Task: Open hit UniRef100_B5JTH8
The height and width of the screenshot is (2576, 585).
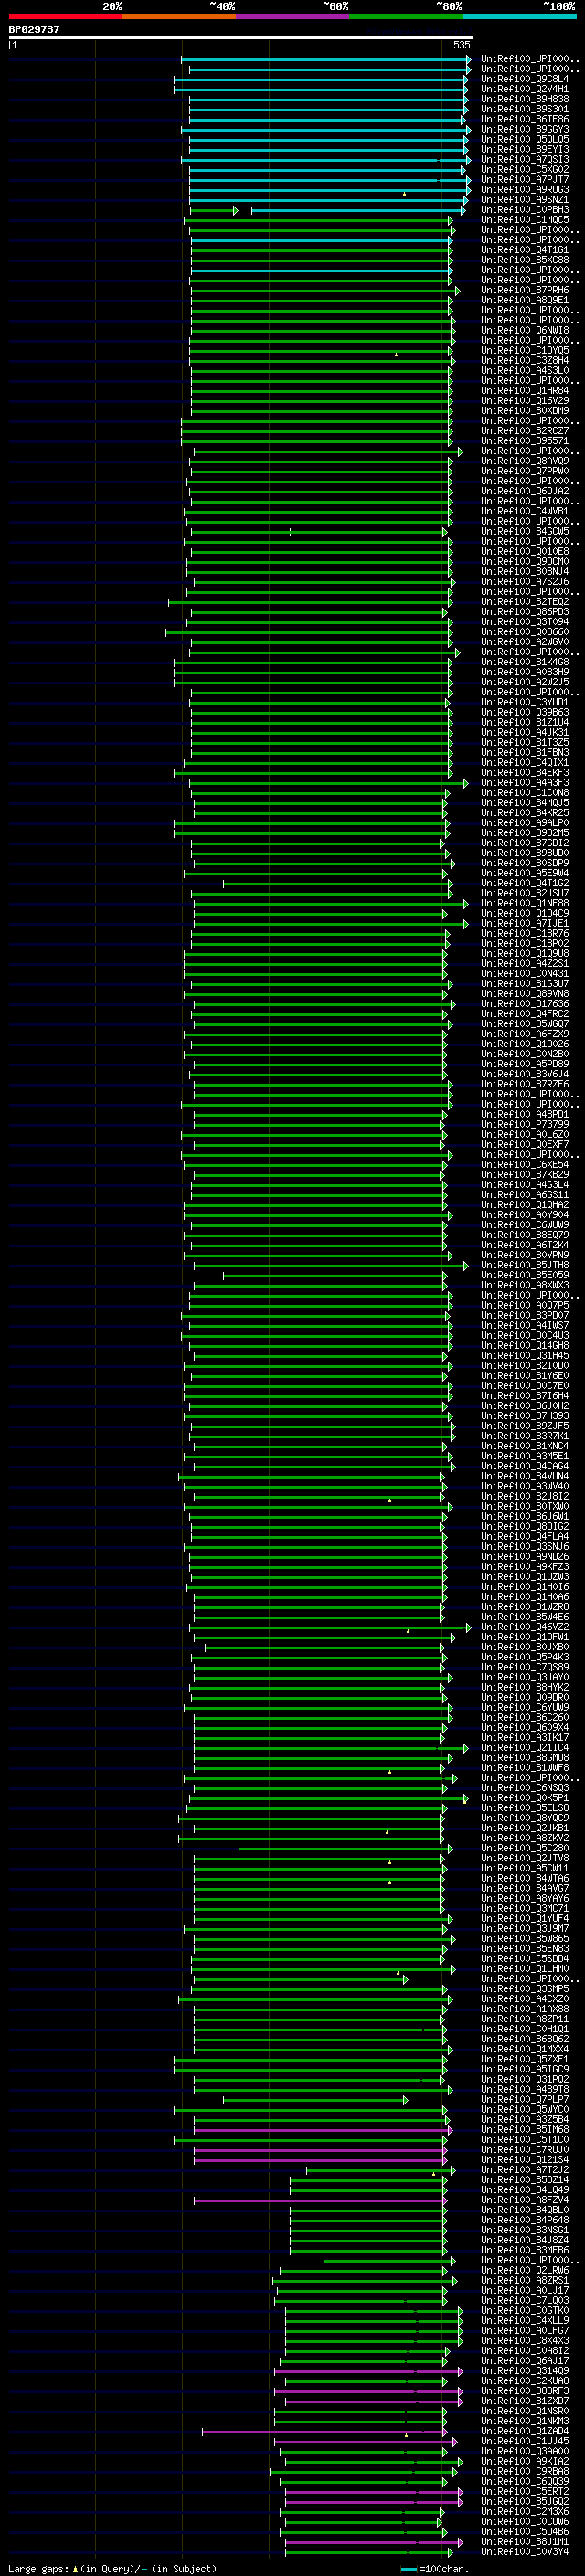Action: point(524,1265)
